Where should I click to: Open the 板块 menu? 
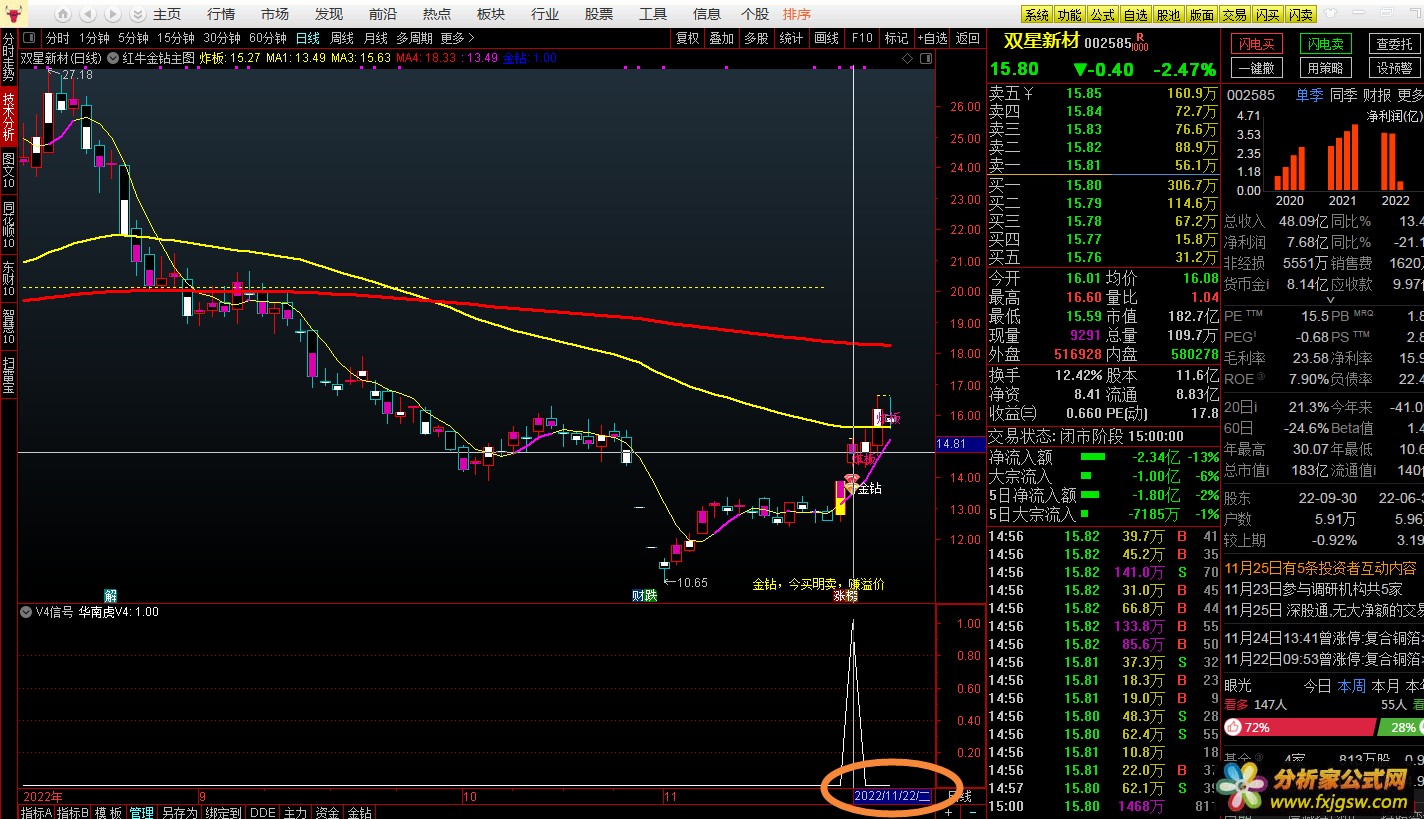coord(491,14)
